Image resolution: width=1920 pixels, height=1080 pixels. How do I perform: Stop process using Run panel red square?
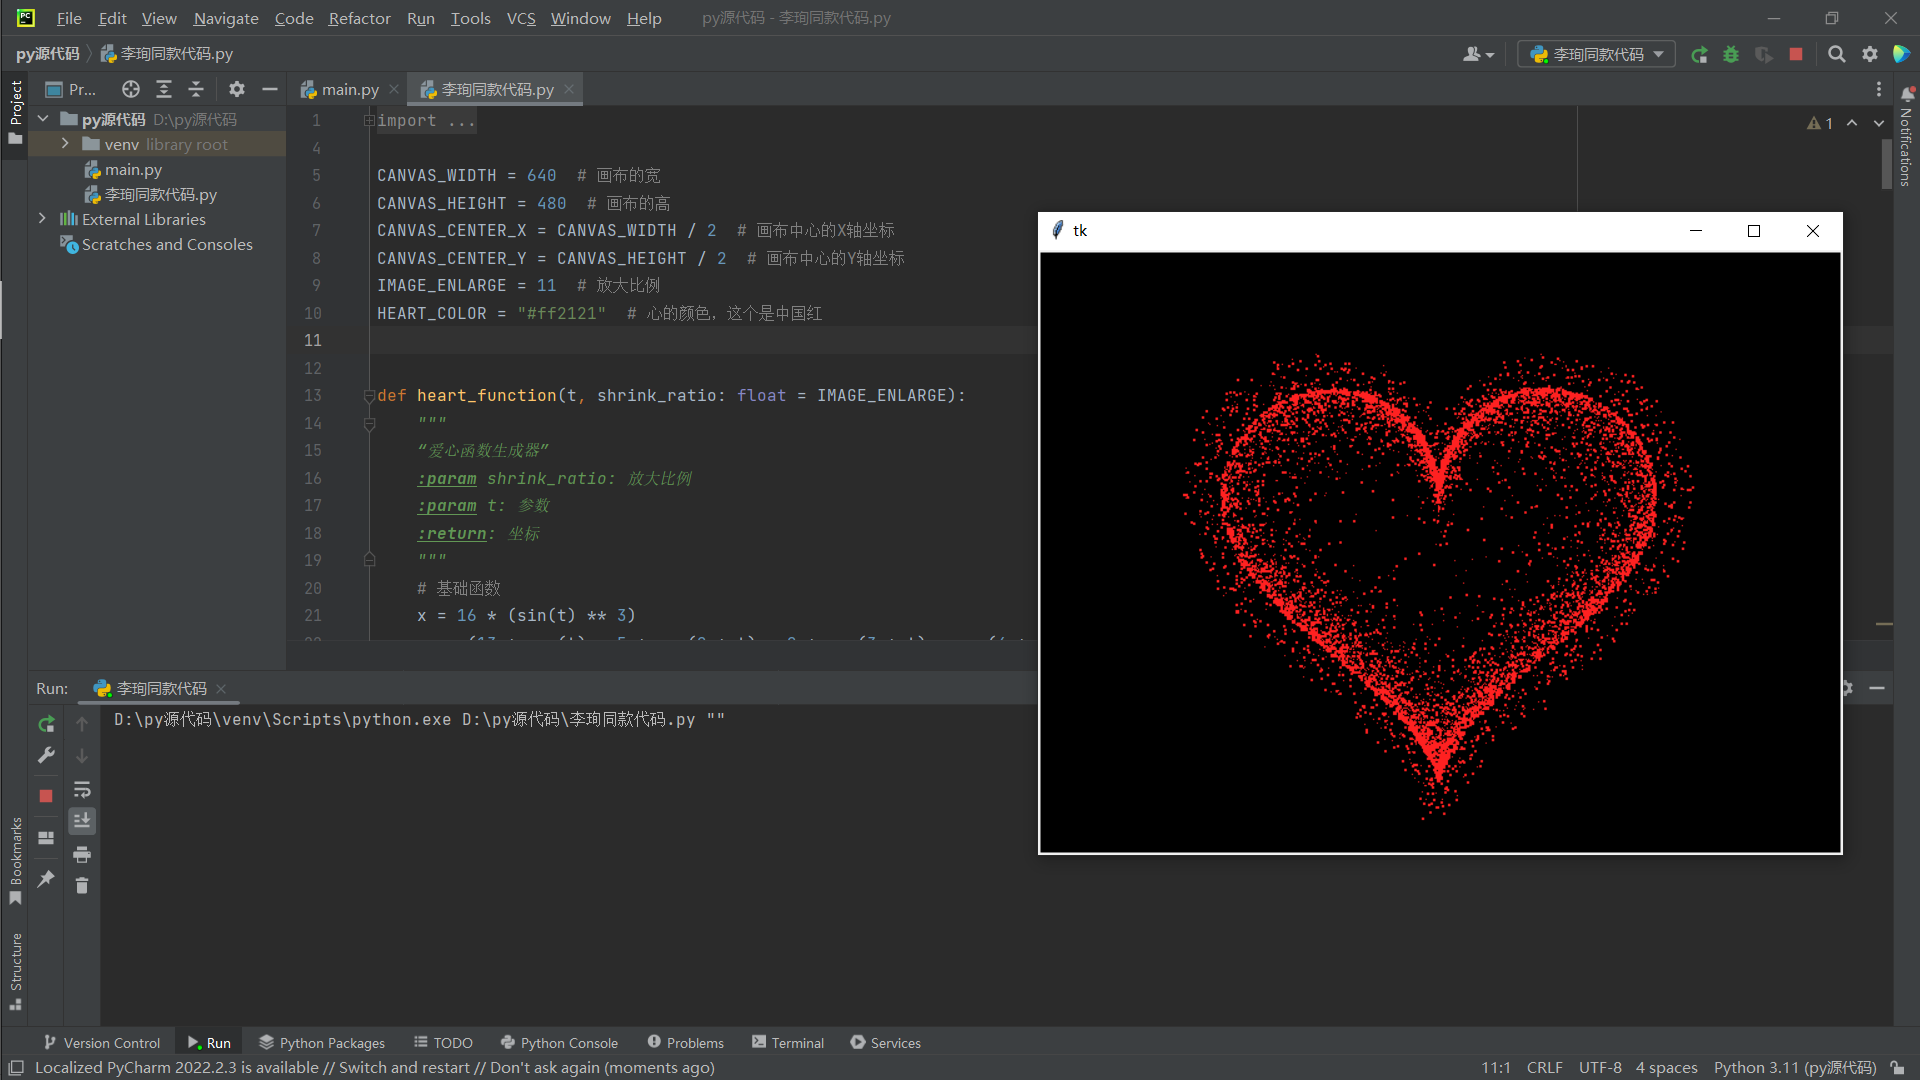click(x=46, y=796)
